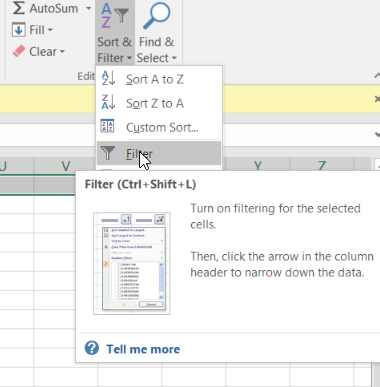Image resolution: width=380 pixels, height=387 pixels.
Task: Click the Sort & Filter button
Action: click(115, 32)
